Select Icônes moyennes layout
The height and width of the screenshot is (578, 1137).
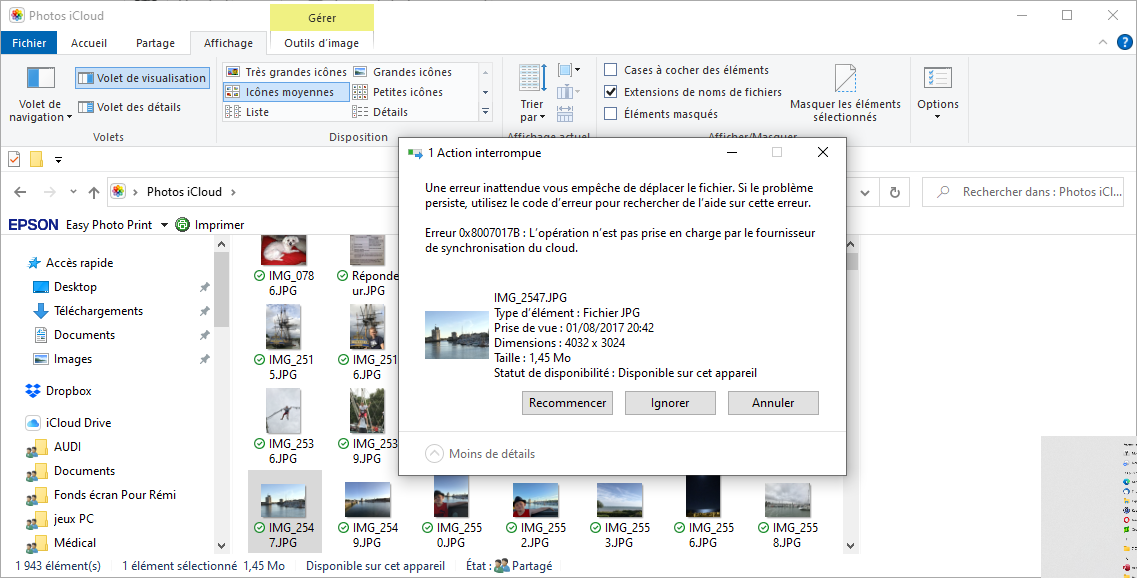click(x=286, y=92)
